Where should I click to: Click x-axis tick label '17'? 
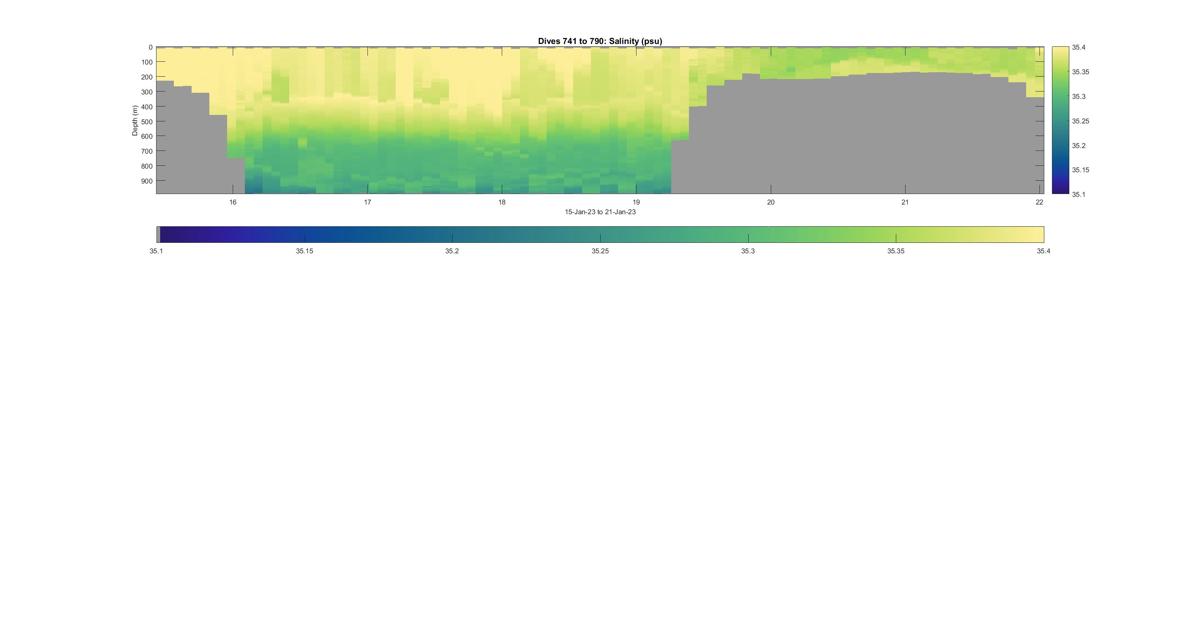pyautogui.click(x=367, y=202)
